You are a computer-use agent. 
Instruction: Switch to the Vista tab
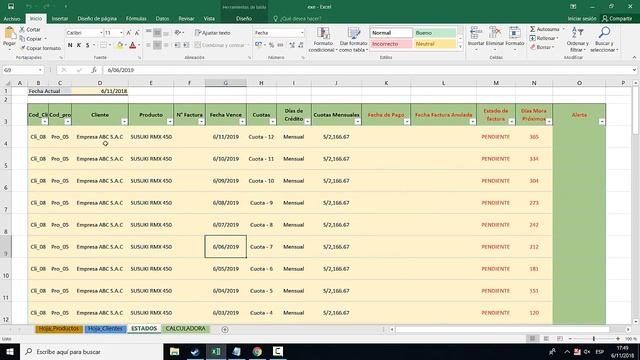tap(209, 19)
